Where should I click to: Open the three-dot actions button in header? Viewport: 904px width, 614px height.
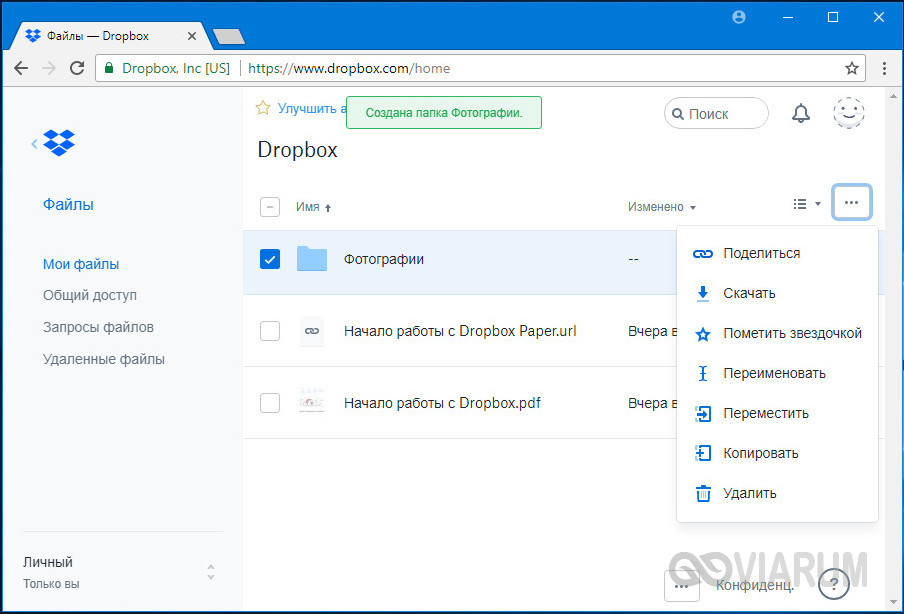(x=851, y=202)
